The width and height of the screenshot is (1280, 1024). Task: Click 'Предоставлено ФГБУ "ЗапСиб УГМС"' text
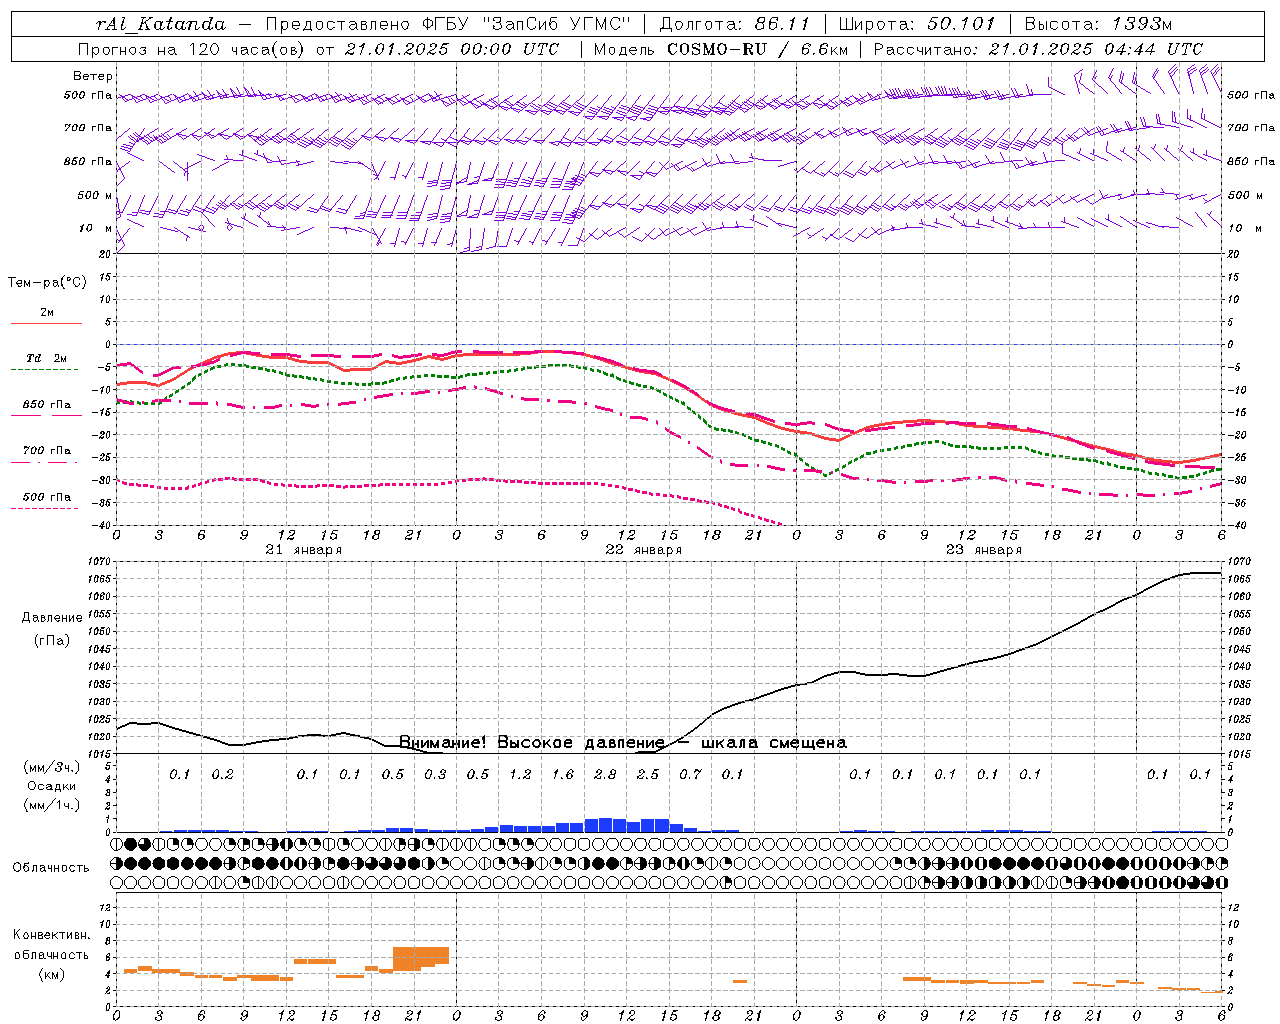[x=448, y=24]
